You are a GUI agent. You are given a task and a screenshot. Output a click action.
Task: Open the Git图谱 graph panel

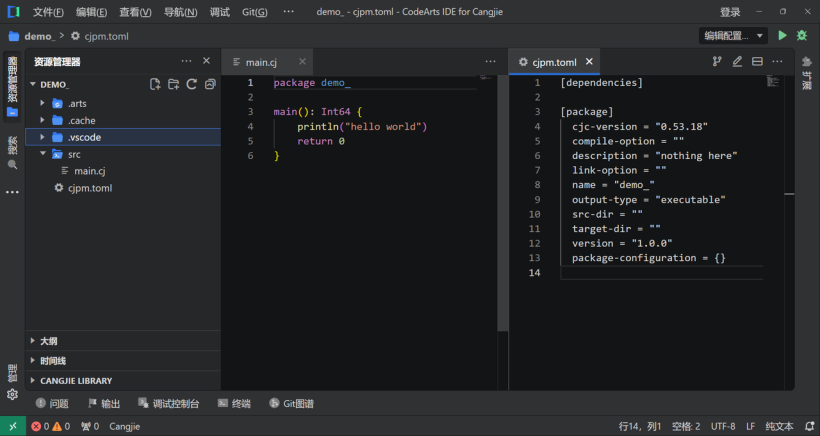291,403
